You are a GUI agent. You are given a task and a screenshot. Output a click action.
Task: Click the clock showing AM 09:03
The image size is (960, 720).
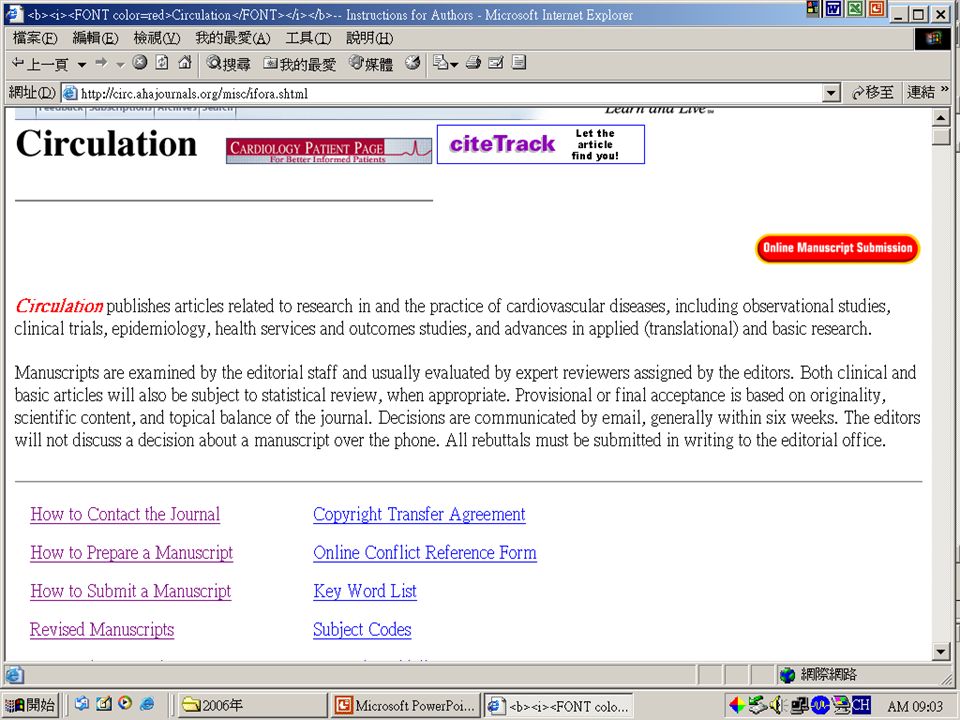915,706
